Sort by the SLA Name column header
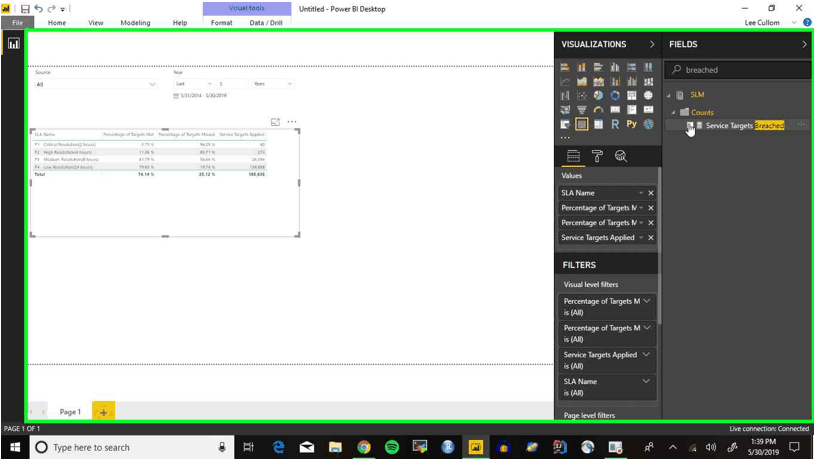Viewport: 818px width, 461px height. (x=45, y=135)
